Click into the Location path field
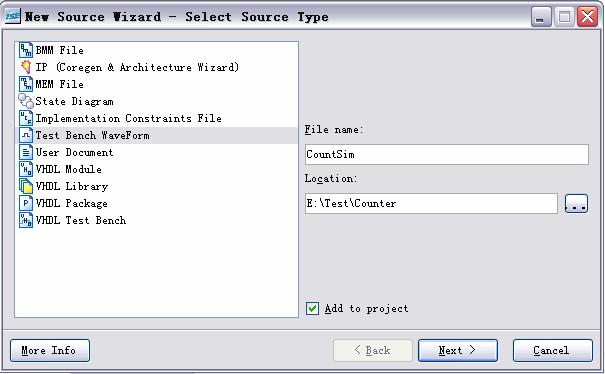The image size is (605, 374). coord(431,203)
